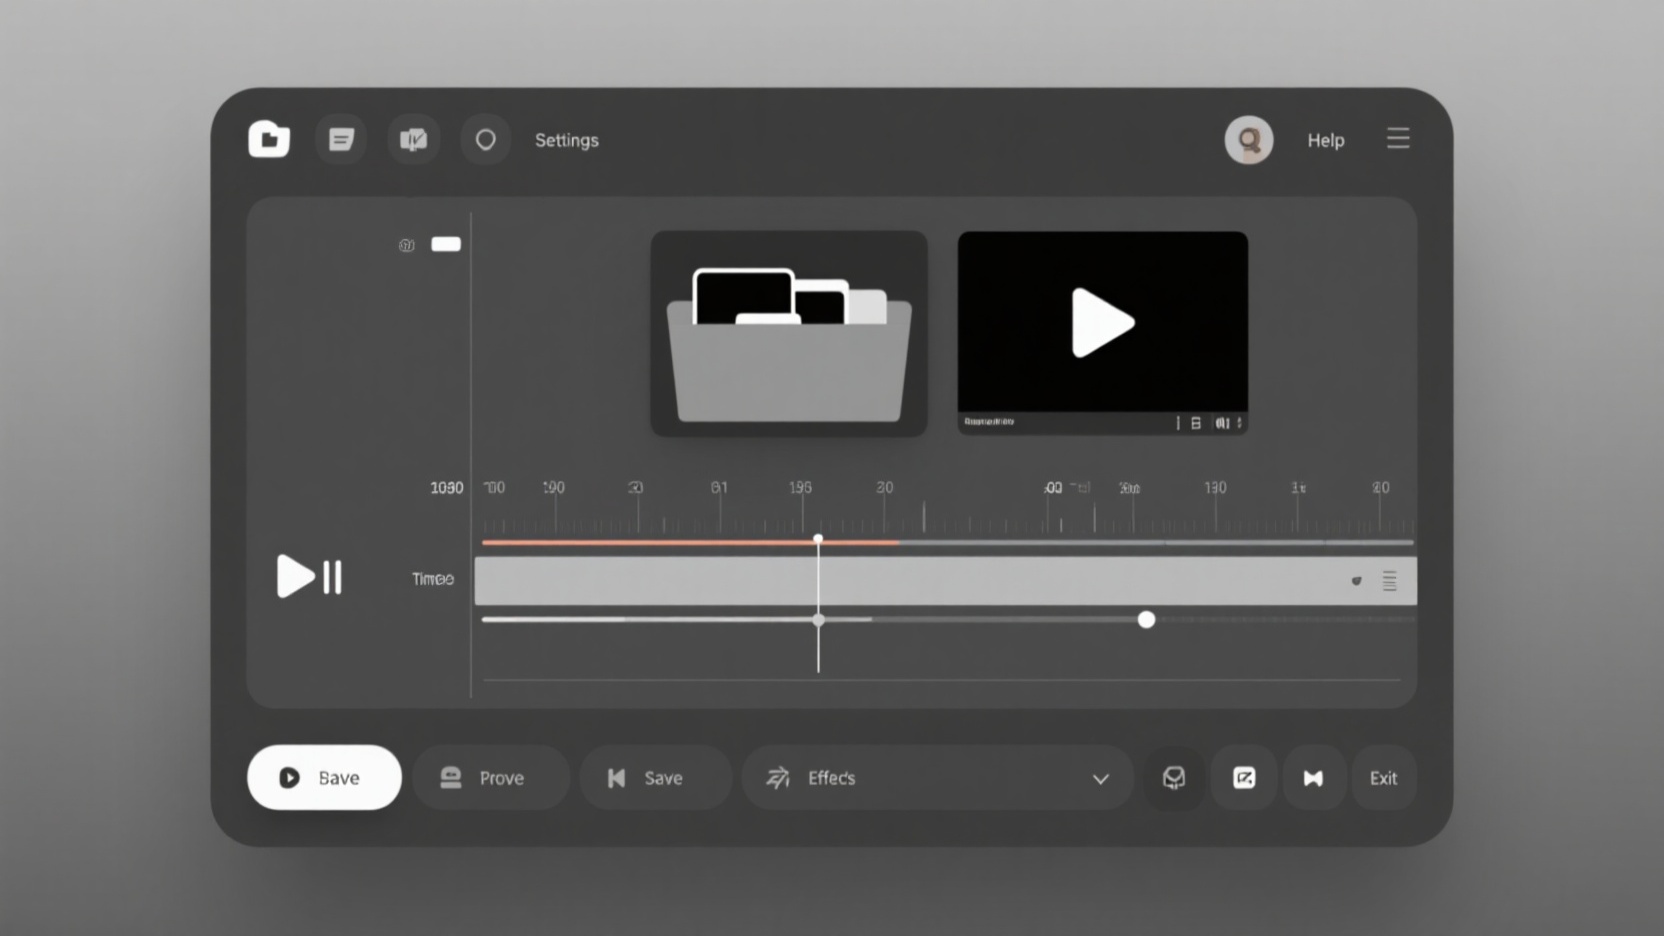Viewport: 1664px width, 936px height.
Task: Click the Prove button
Action: 490,778
